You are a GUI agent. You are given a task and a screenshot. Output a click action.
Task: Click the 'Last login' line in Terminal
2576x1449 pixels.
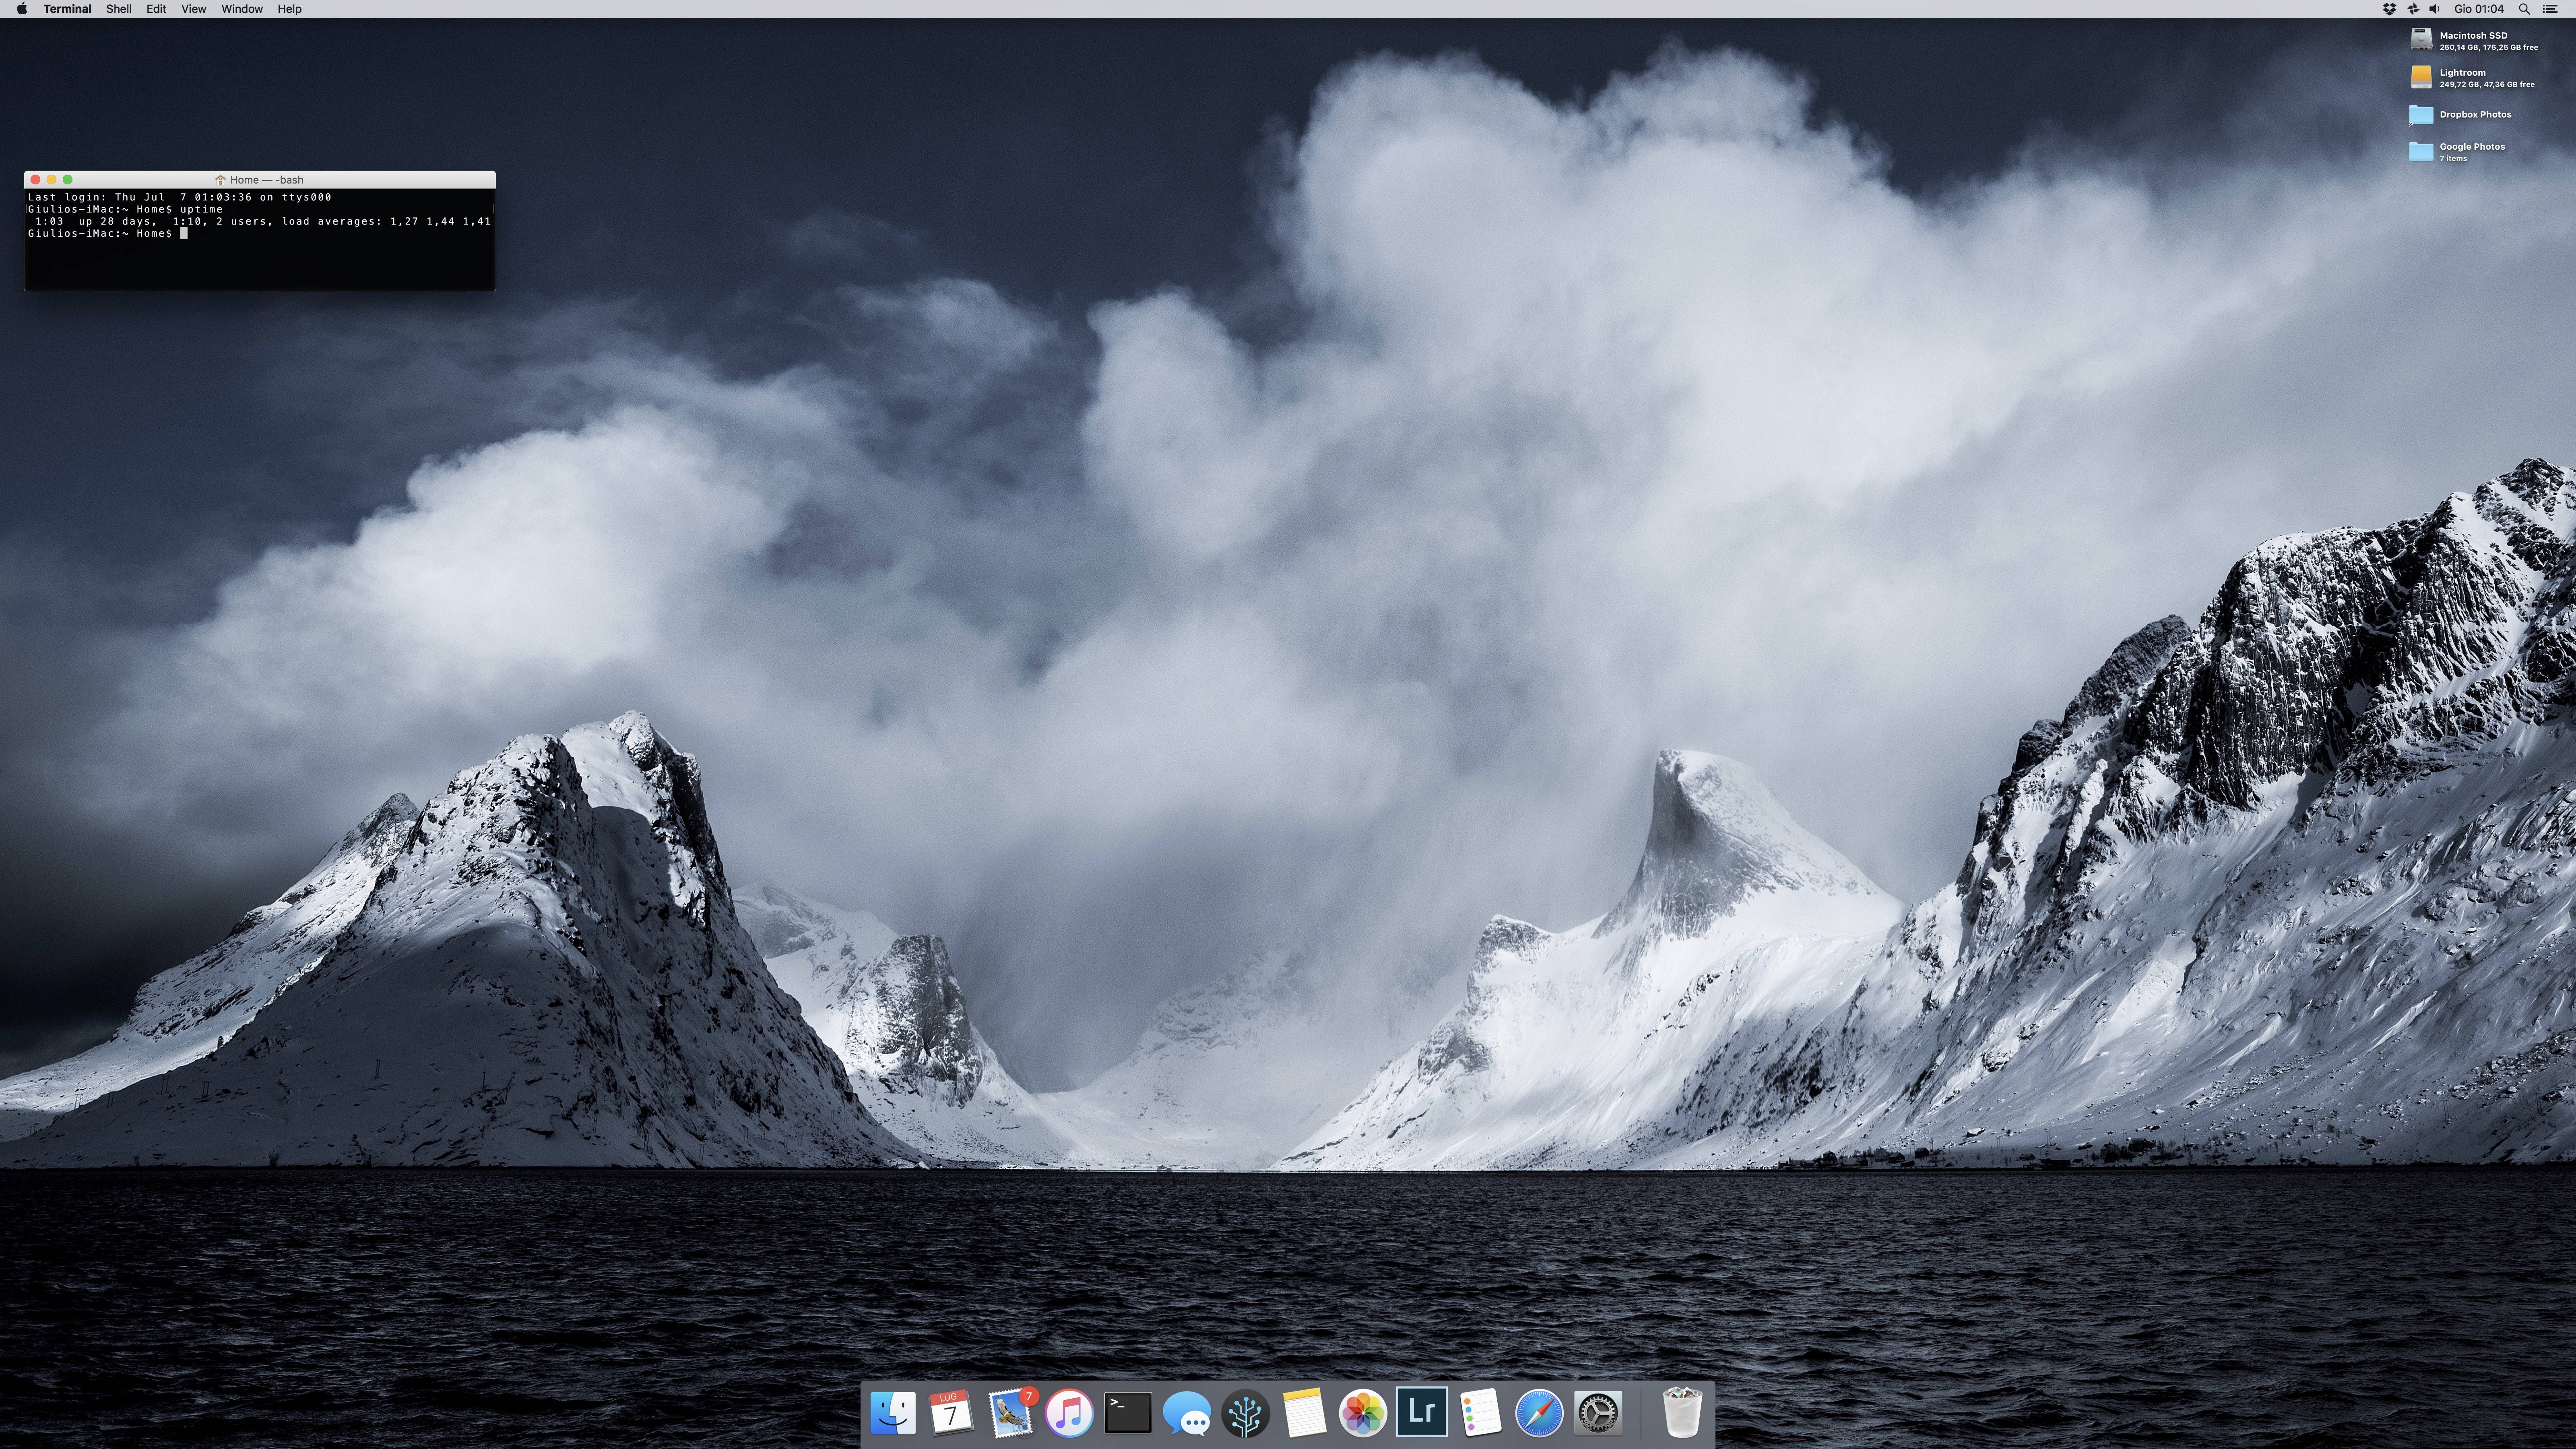pyautogui.click(x=180, y=197)
